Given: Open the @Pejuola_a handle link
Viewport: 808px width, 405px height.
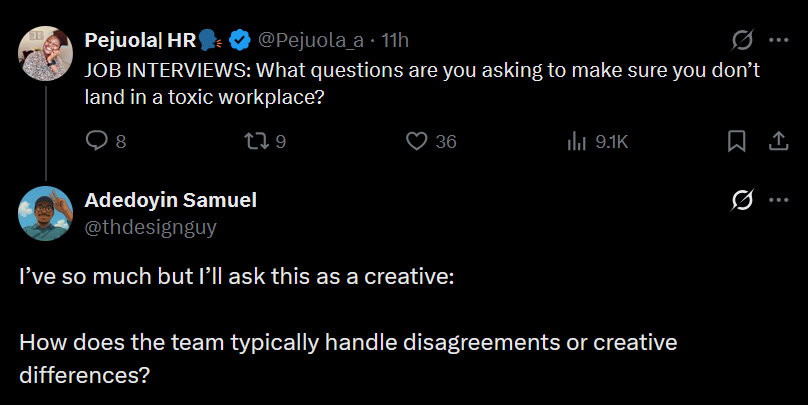Looking at the screenshot, I should click(310, 41).
